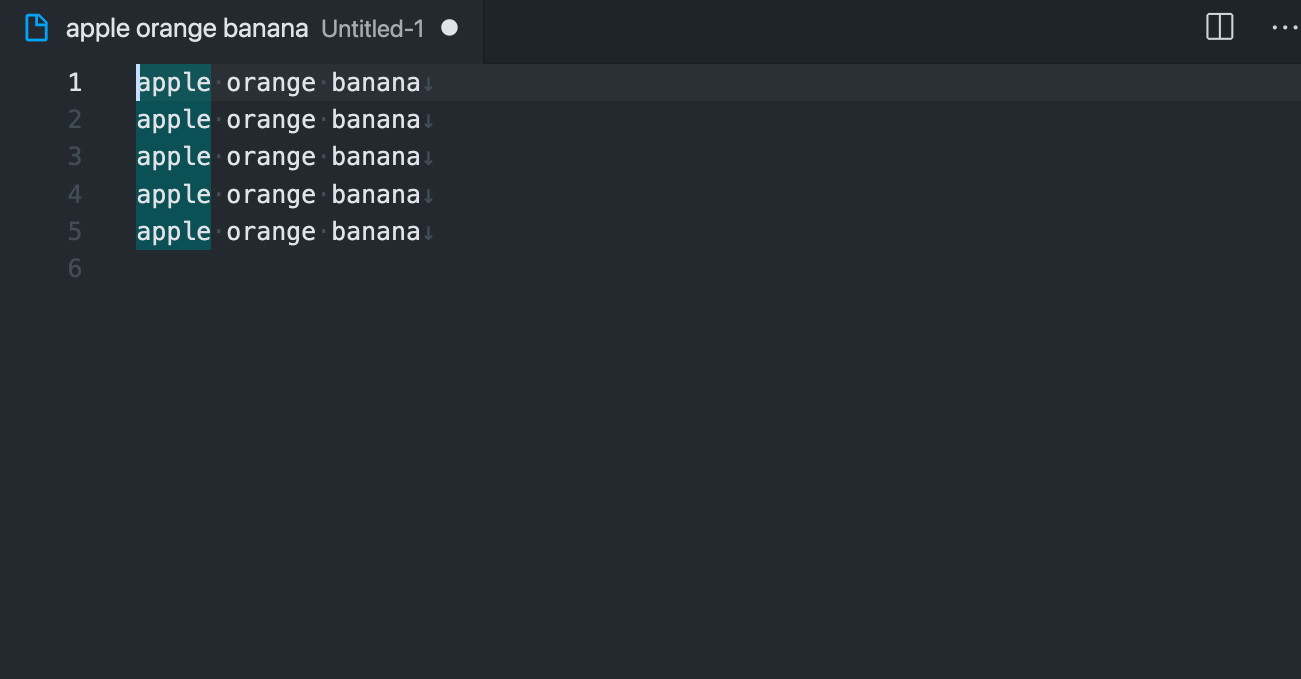Image resolution: width=1301 pixels, height=679 pixels.
Task: Click the word orange on line 1
Action: [x=271, y=83]
